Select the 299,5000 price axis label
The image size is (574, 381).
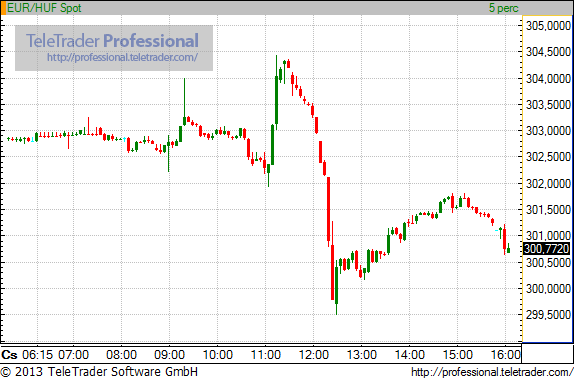click(548, 315)
